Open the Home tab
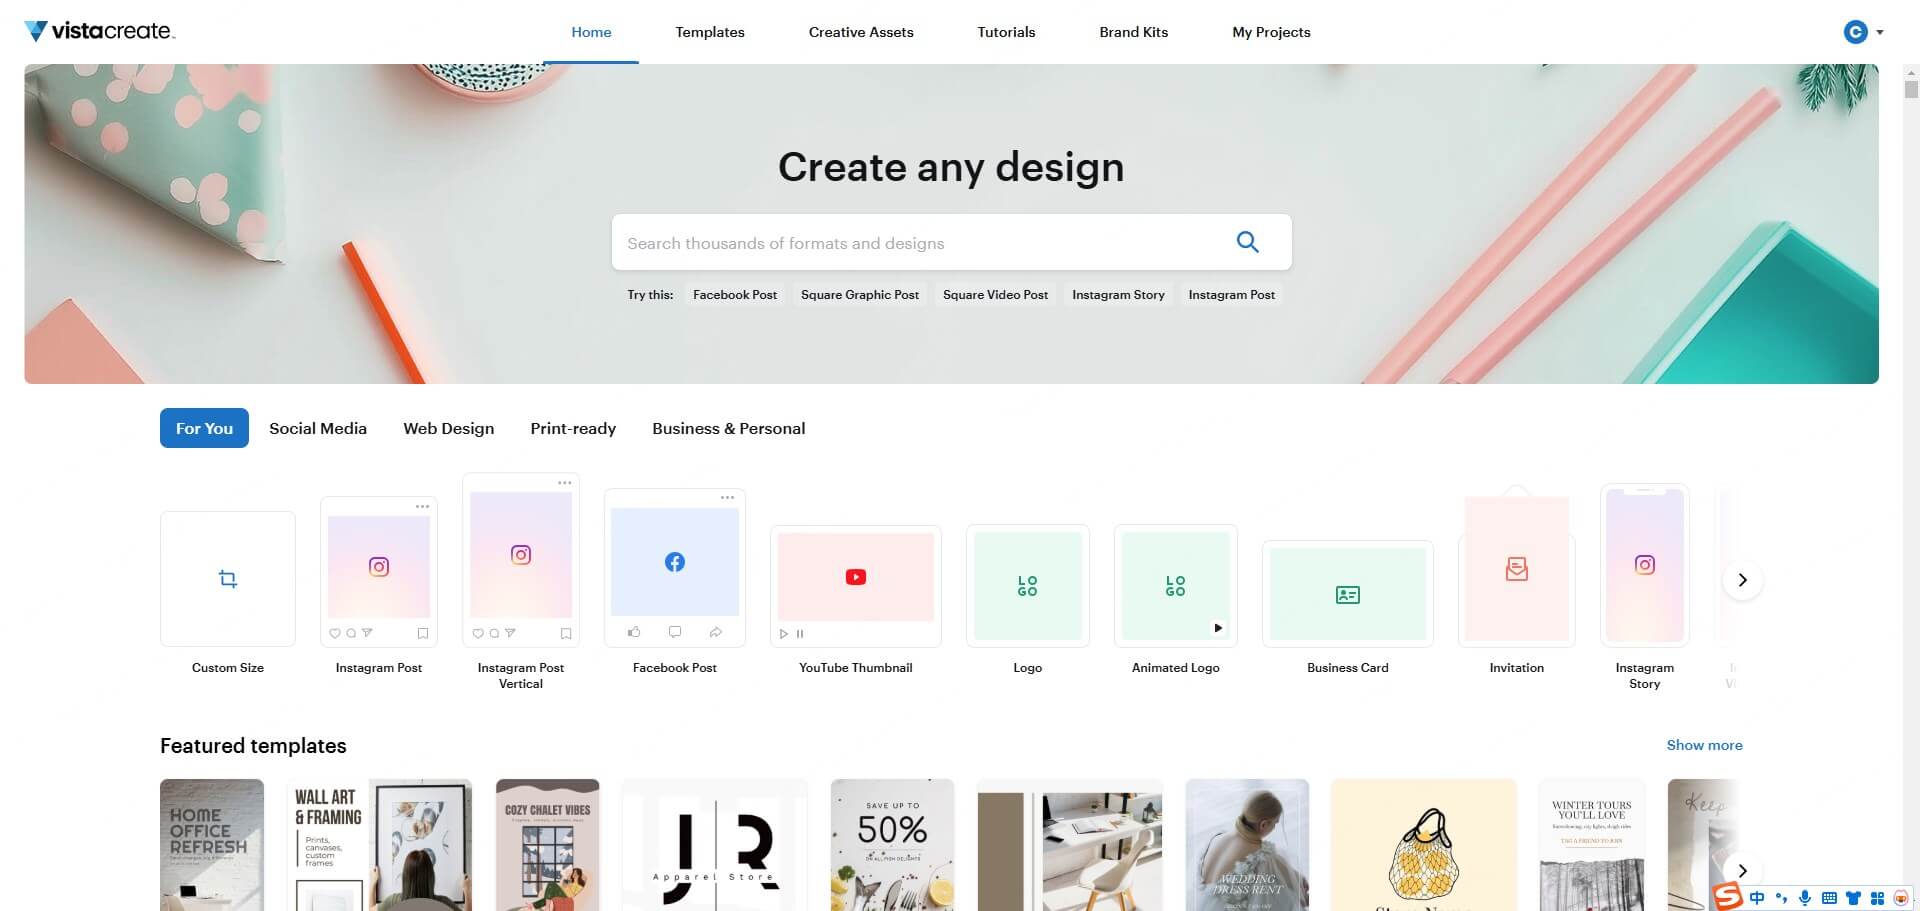Screen dimensions: 1920x911 tap(591, 32)
